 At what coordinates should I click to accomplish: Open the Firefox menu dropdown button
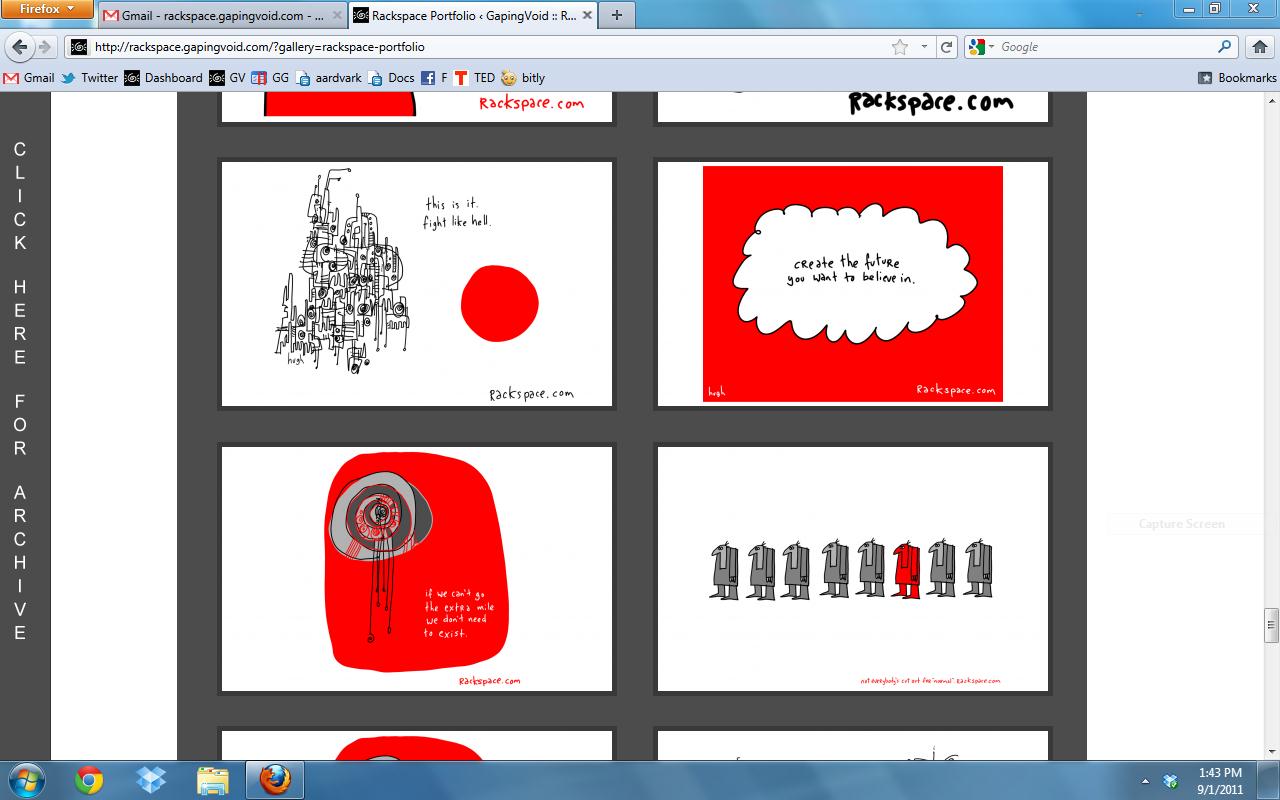point(47,9)
